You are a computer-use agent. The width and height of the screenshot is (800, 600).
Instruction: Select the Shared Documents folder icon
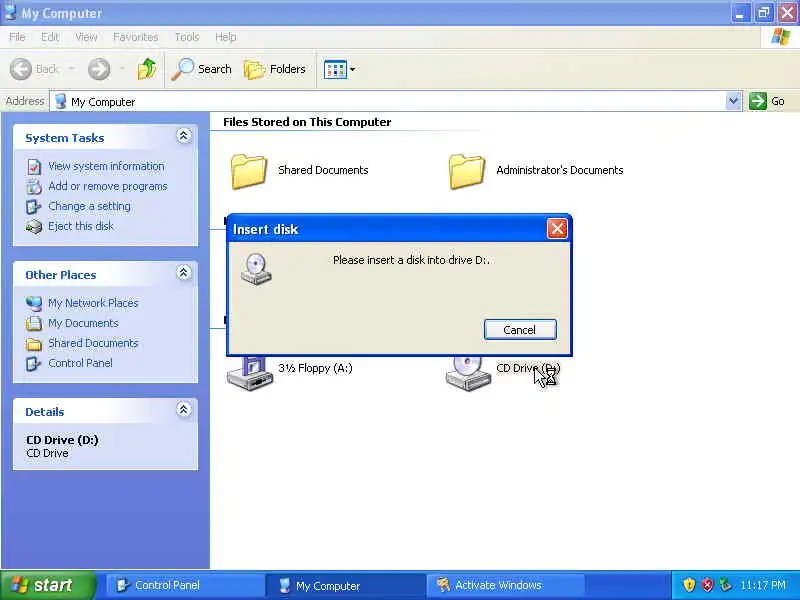[248, 171]
